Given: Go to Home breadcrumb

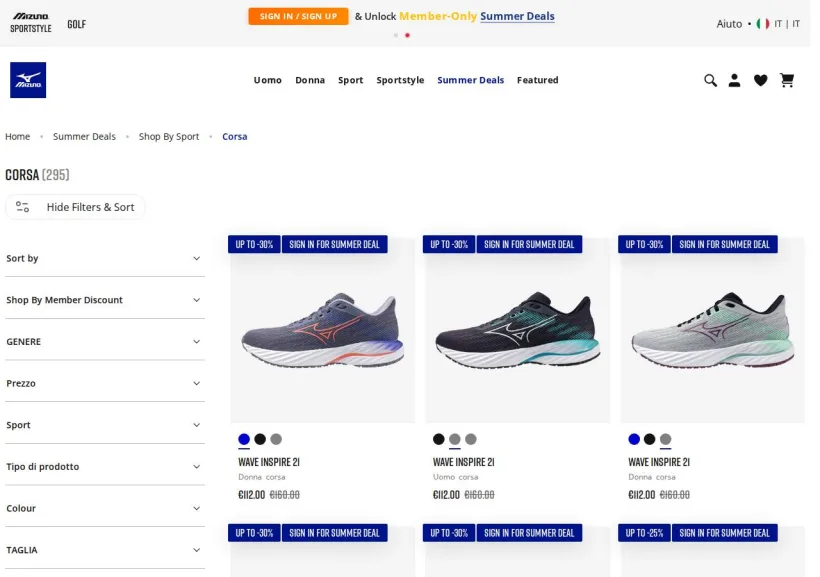Looking at the screenshot, I should tap(18, 137).
